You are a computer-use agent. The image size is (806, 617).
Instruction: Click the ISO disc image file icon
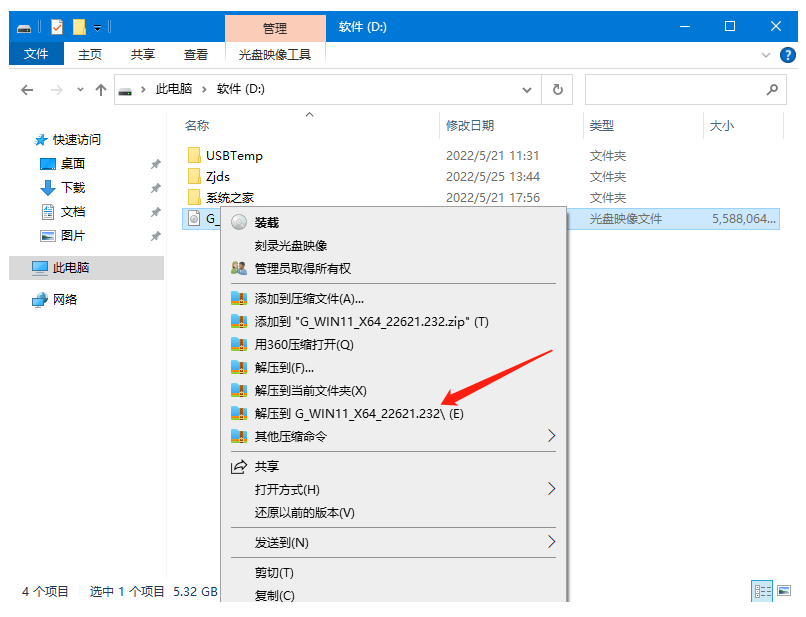pyautogui.click(x=194, y=219)
